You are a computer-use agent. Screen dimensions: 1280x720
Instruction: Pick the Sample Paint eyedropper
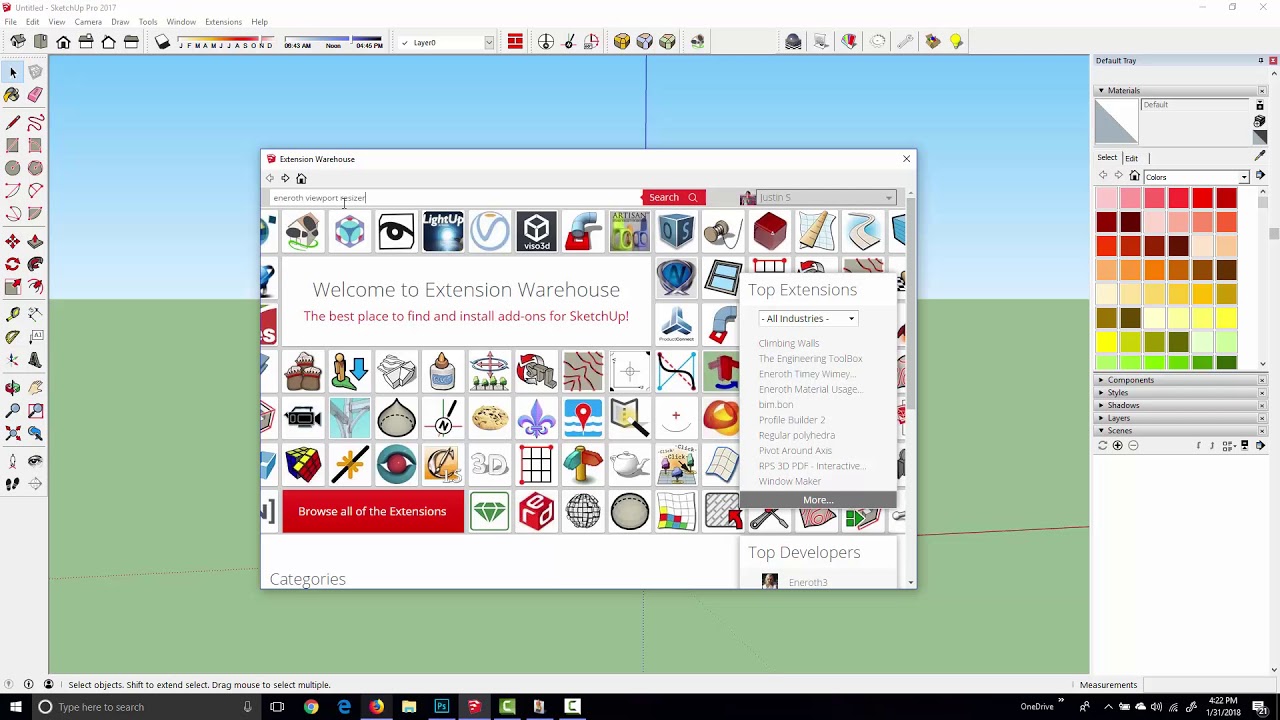(x=1260, y=156)
